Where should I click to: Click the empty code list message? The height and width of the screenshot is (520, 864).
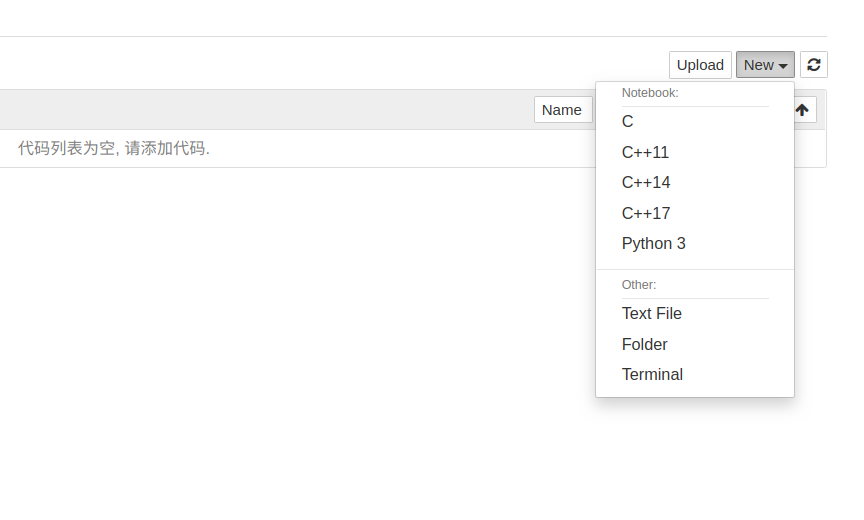(114, 148)
